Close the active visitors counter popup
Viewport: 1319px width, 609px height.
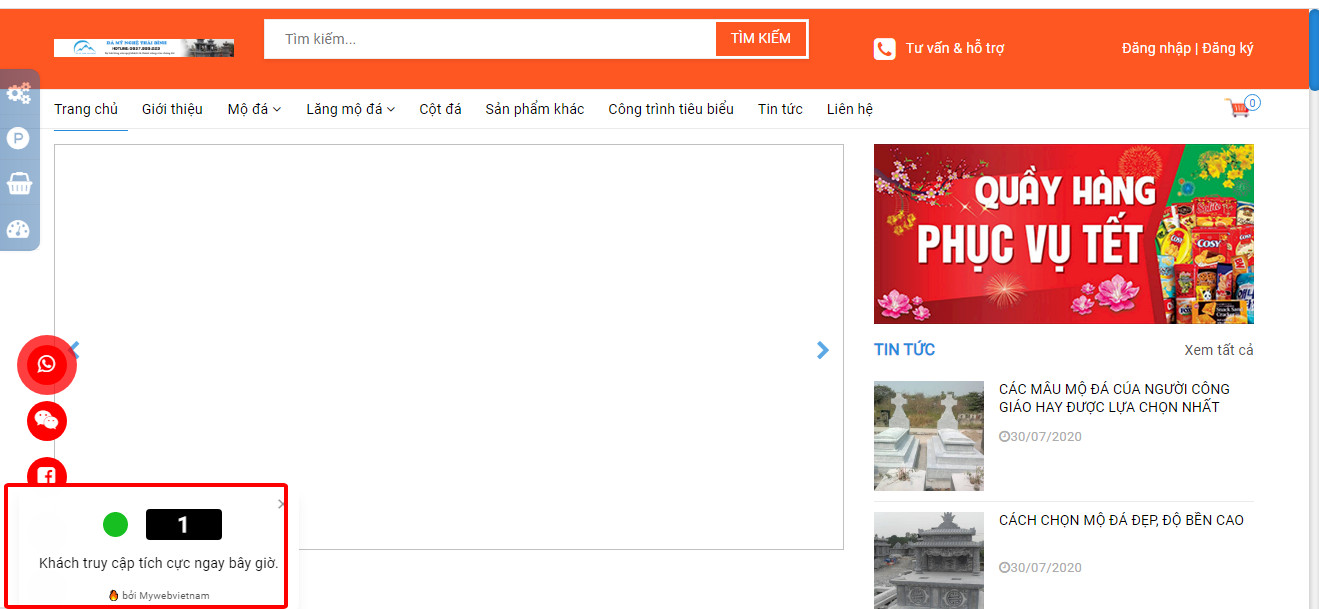pyautogui.click(x=281, y=504)
